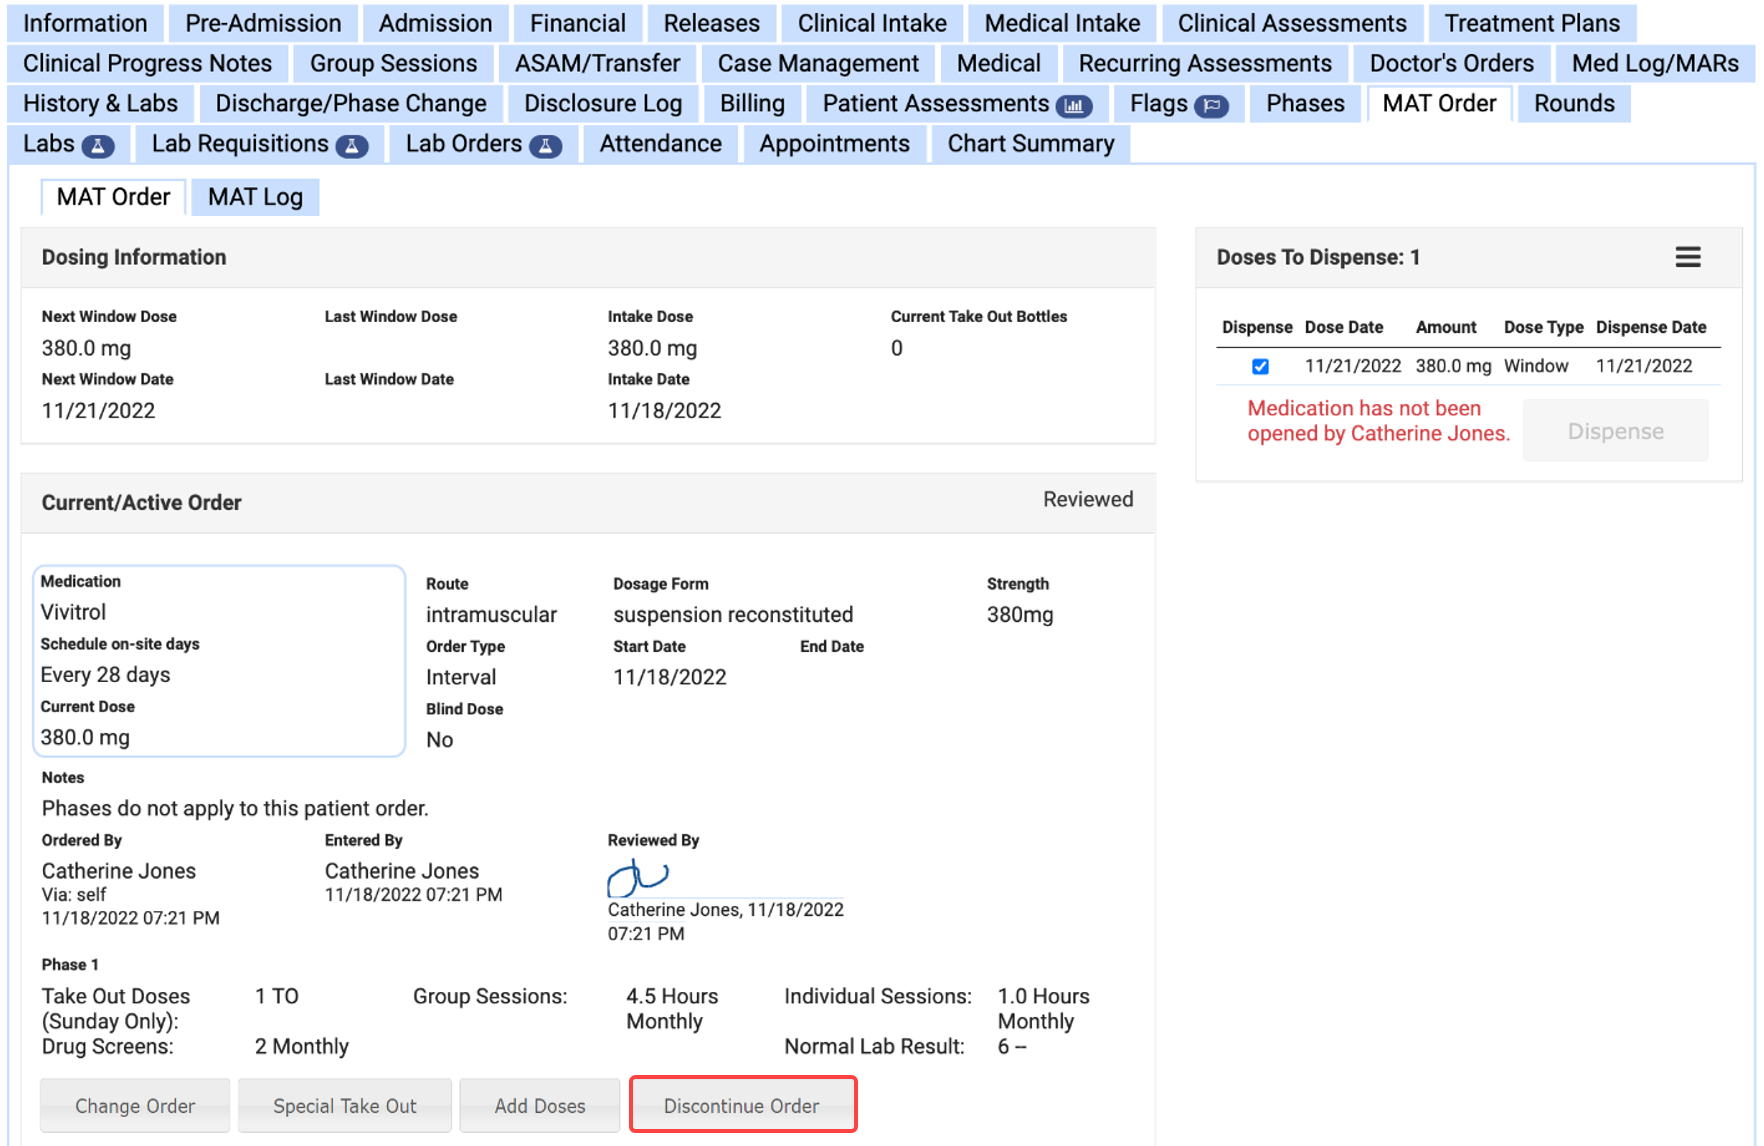1764x1146 pixels.
Task: Click the Add Doses button
Action: (x=539, y=1105)
